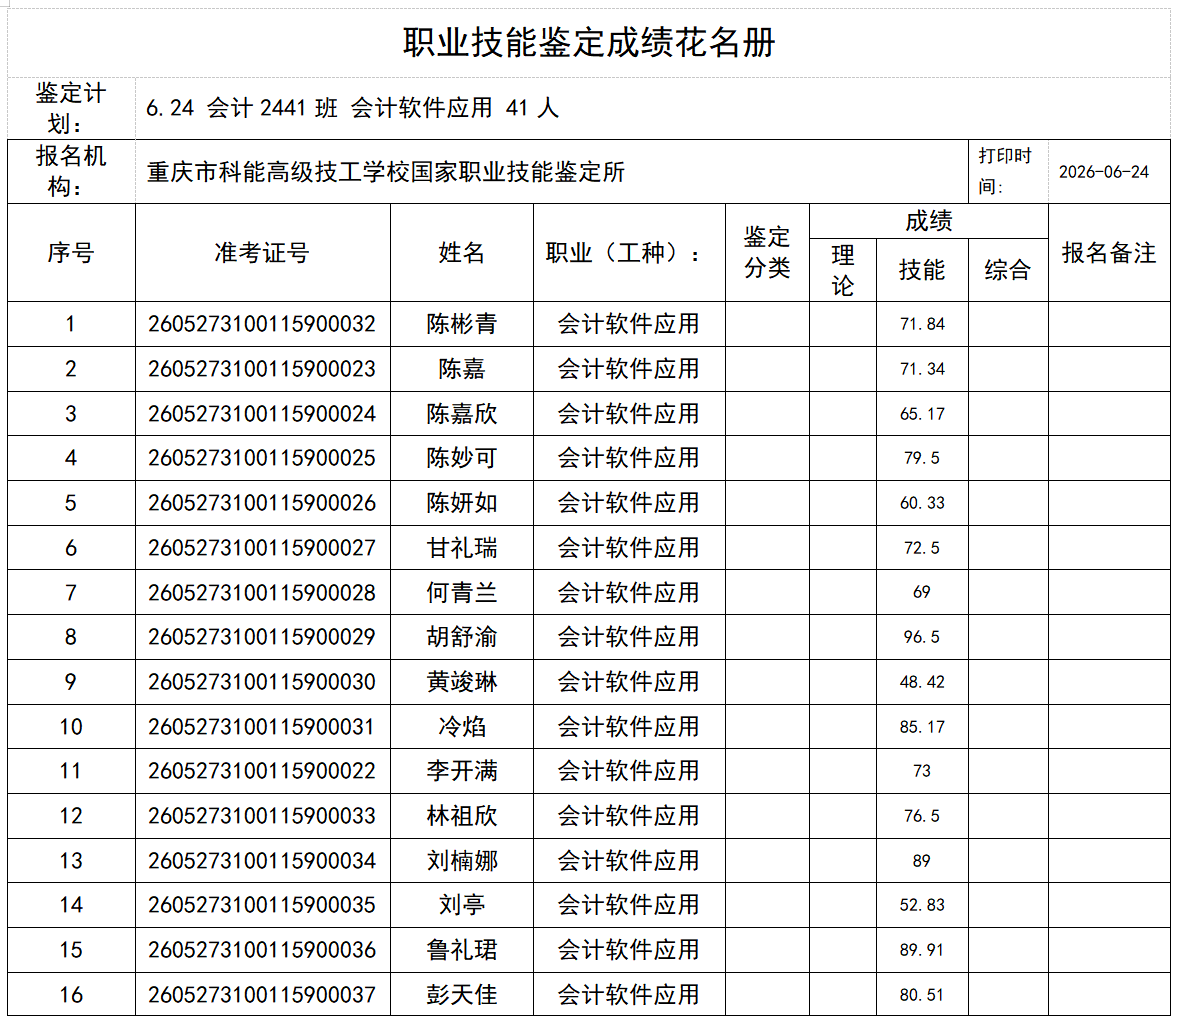The height and width of the screenshot is (1020, 1179).
Task: Select the 综合 sub-header cell
Action: 1008,270
